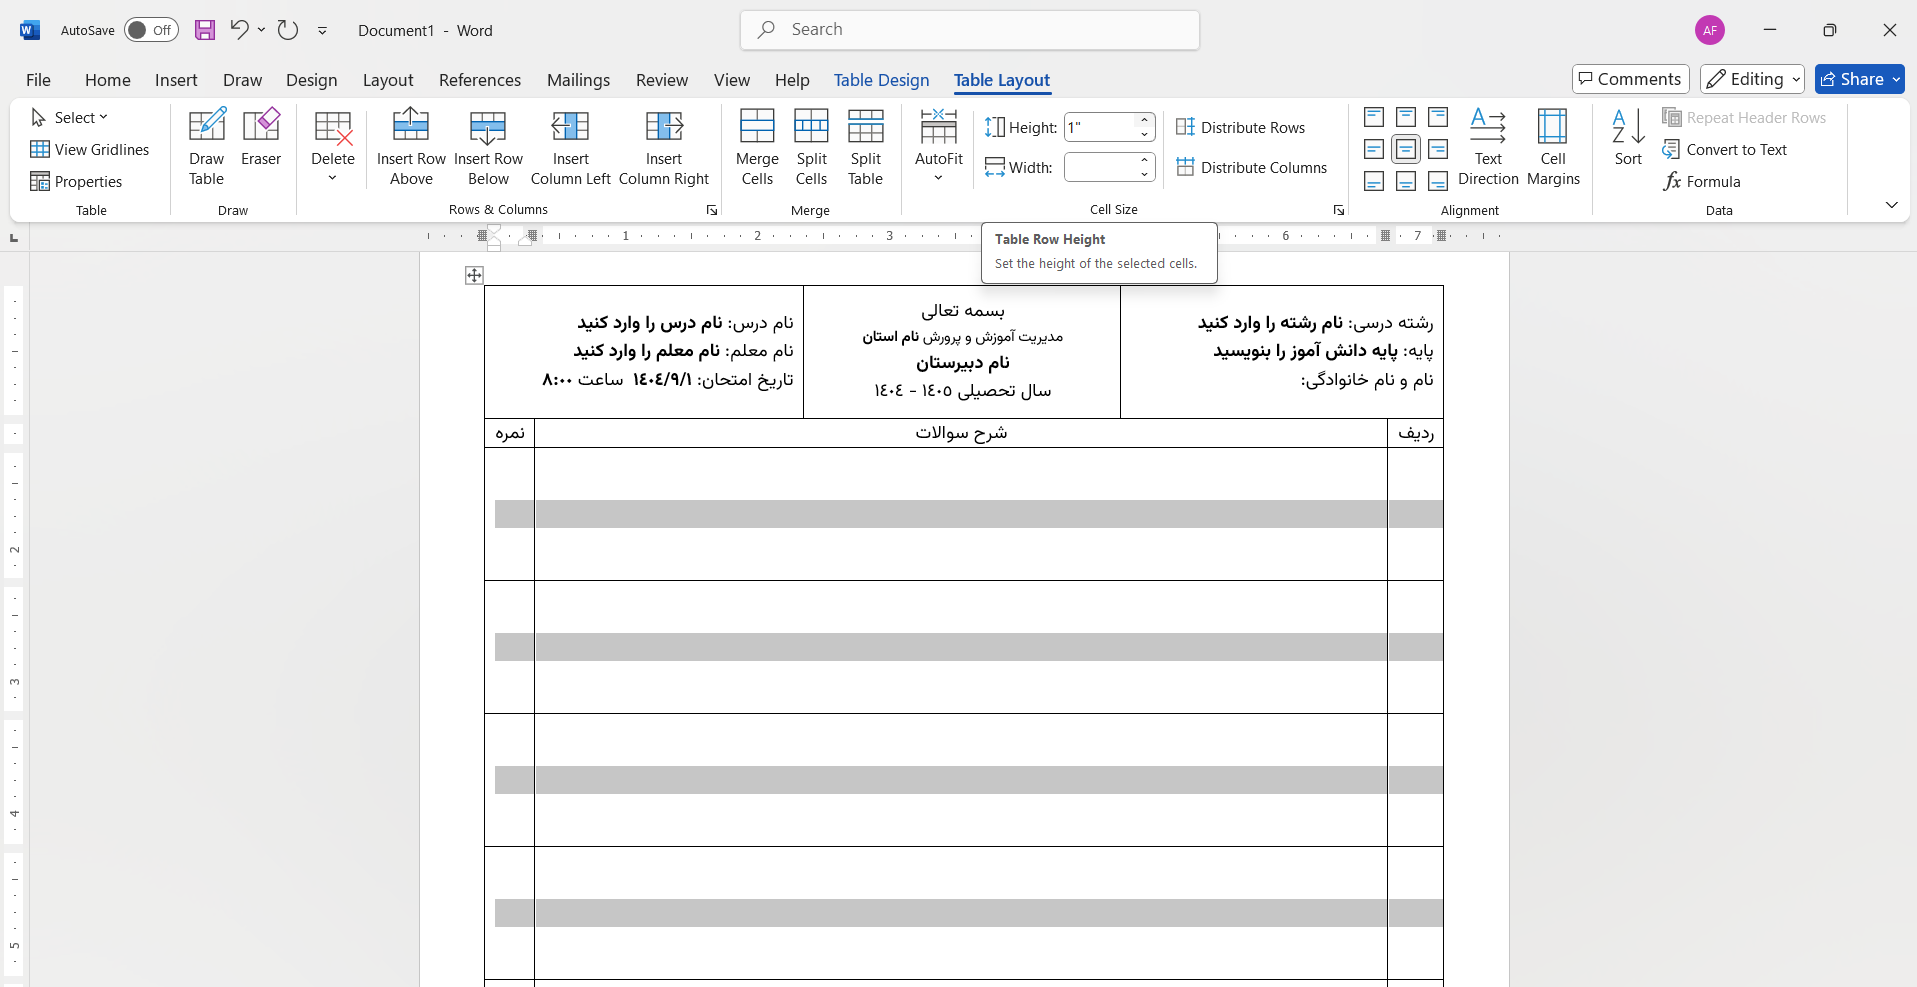
Task: Decrease column Width with down arrow
Action: click(x=1145, y=174)
